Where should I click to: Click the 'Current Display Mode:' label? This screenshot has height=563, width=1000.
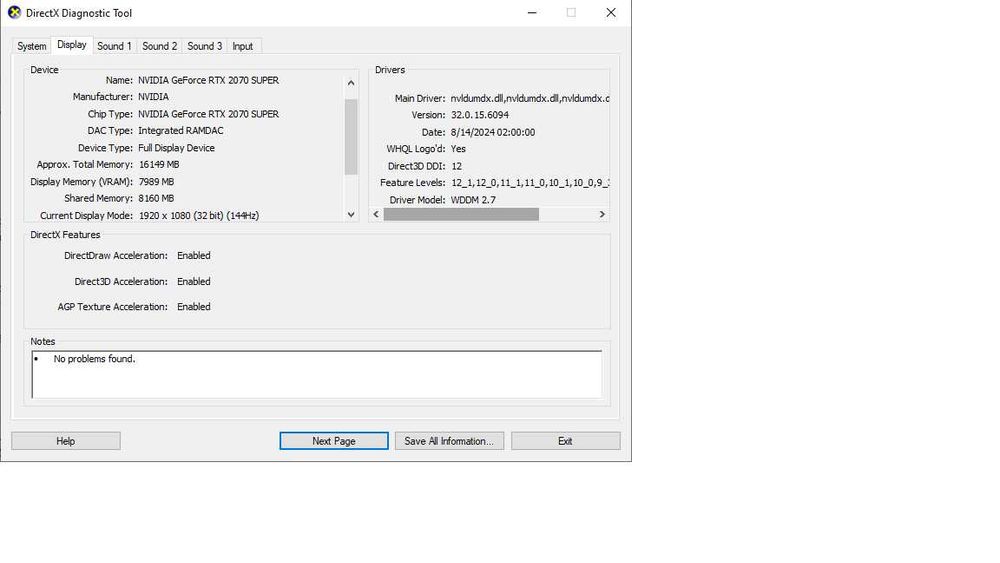click(87, 216)
